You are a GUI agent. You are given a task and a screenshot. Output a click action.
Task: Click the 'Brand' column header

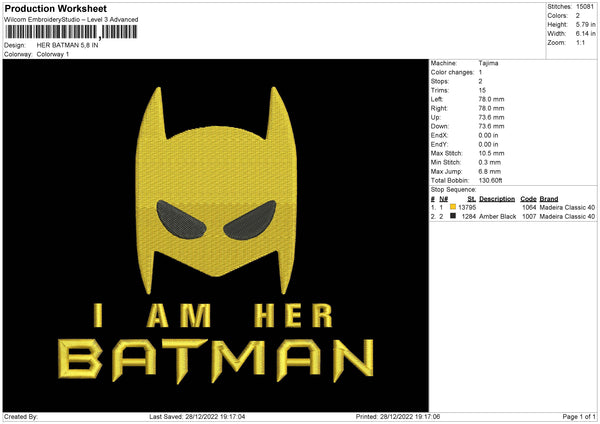[549, 199]
